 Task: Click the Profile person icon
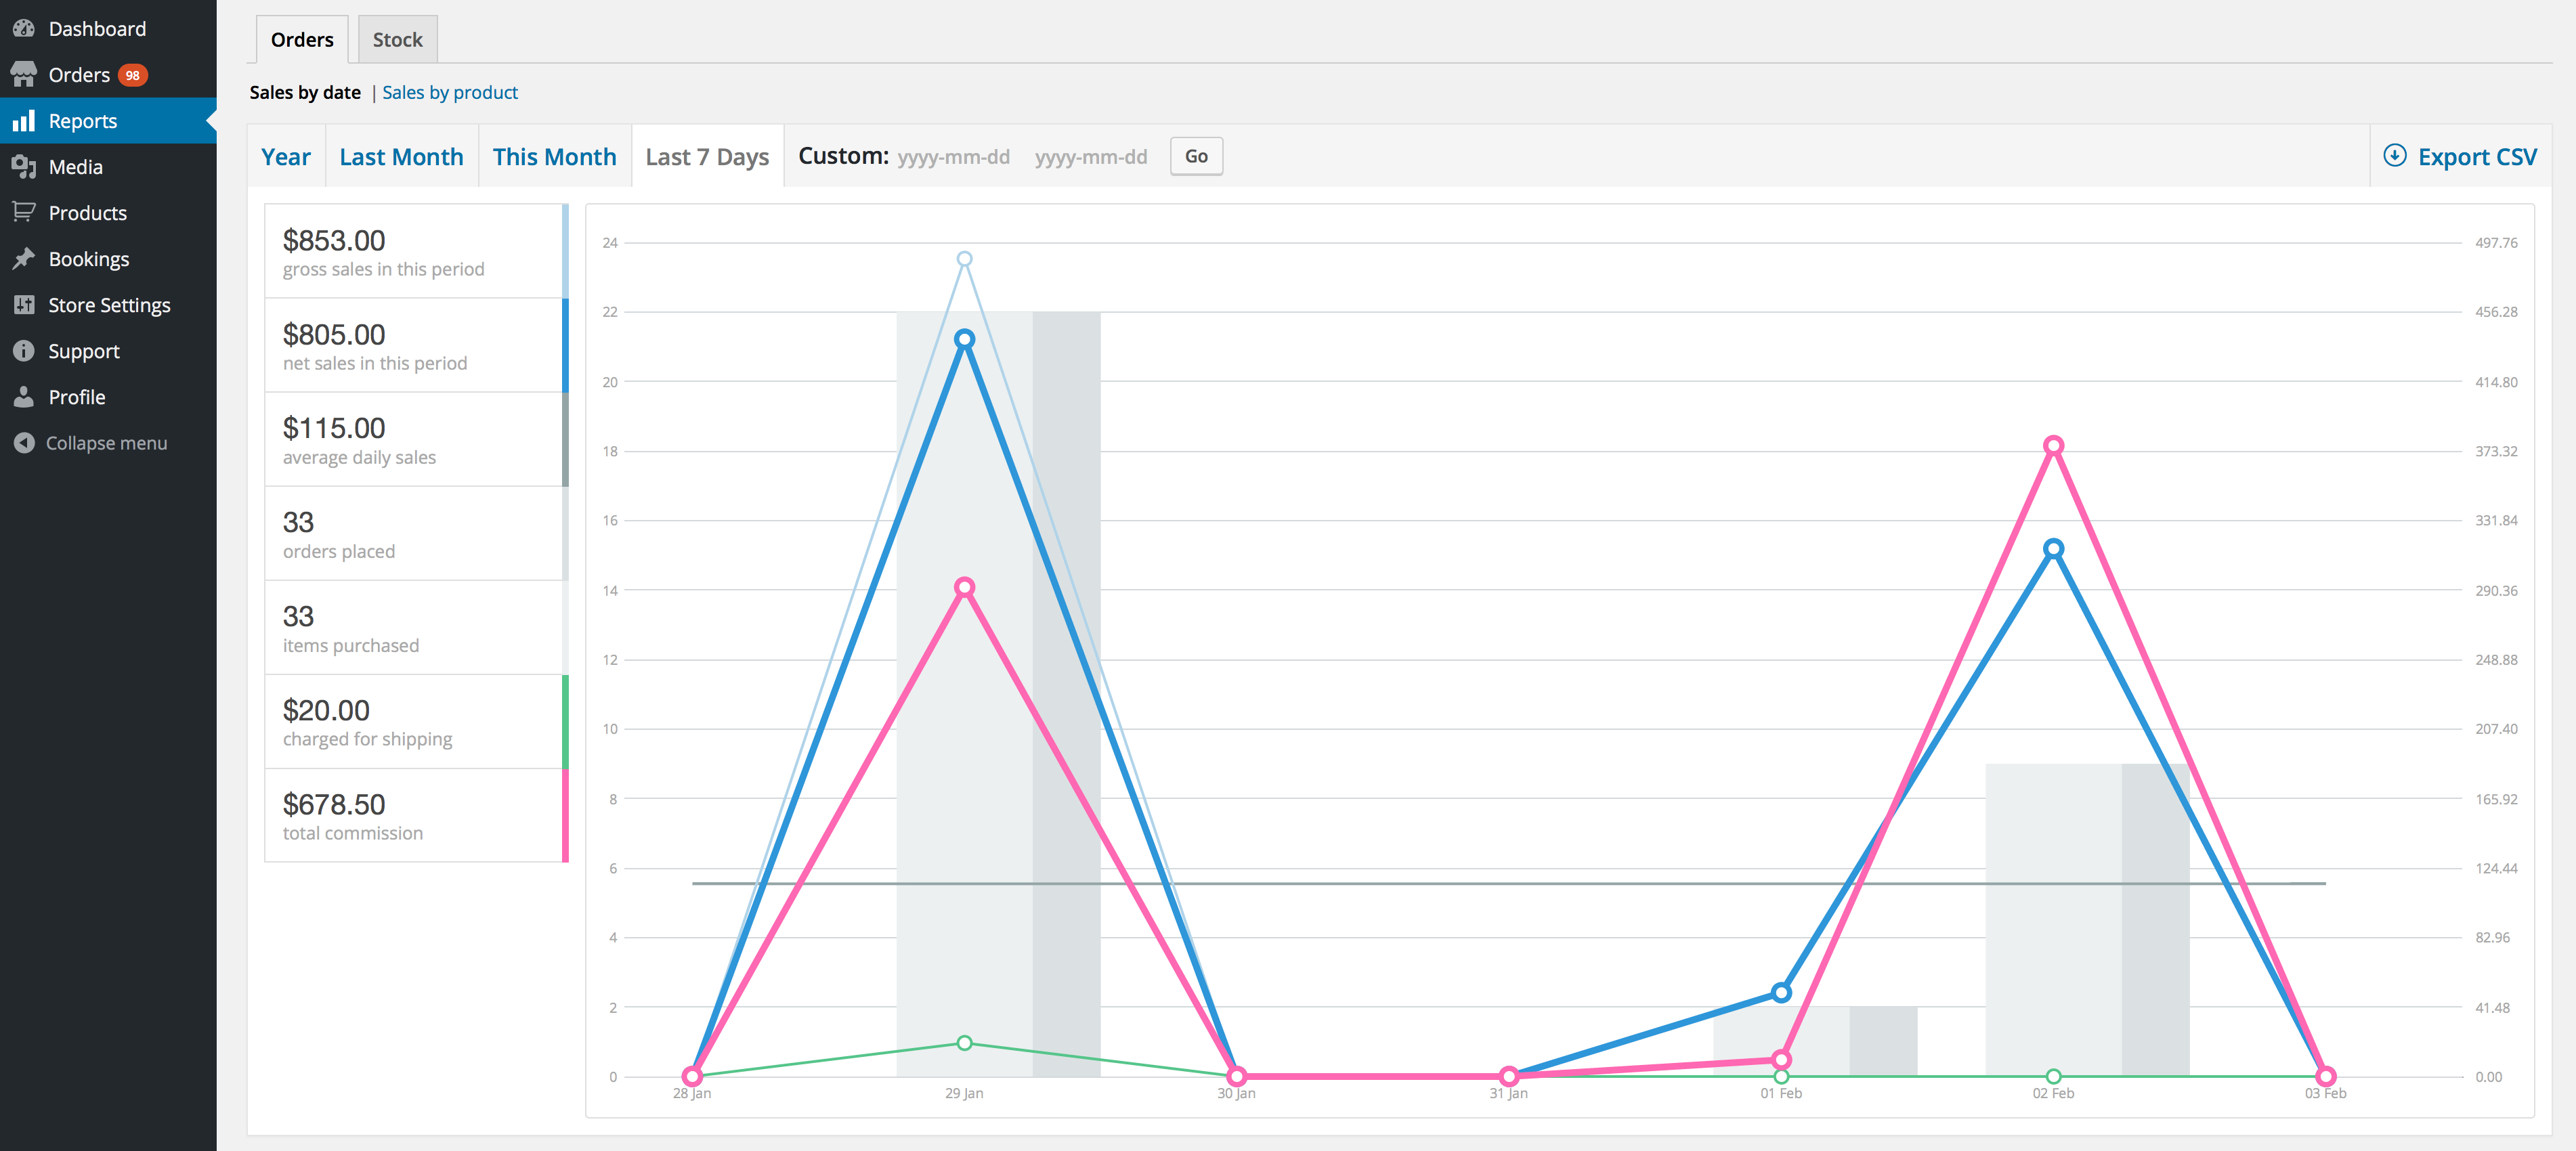24,397
